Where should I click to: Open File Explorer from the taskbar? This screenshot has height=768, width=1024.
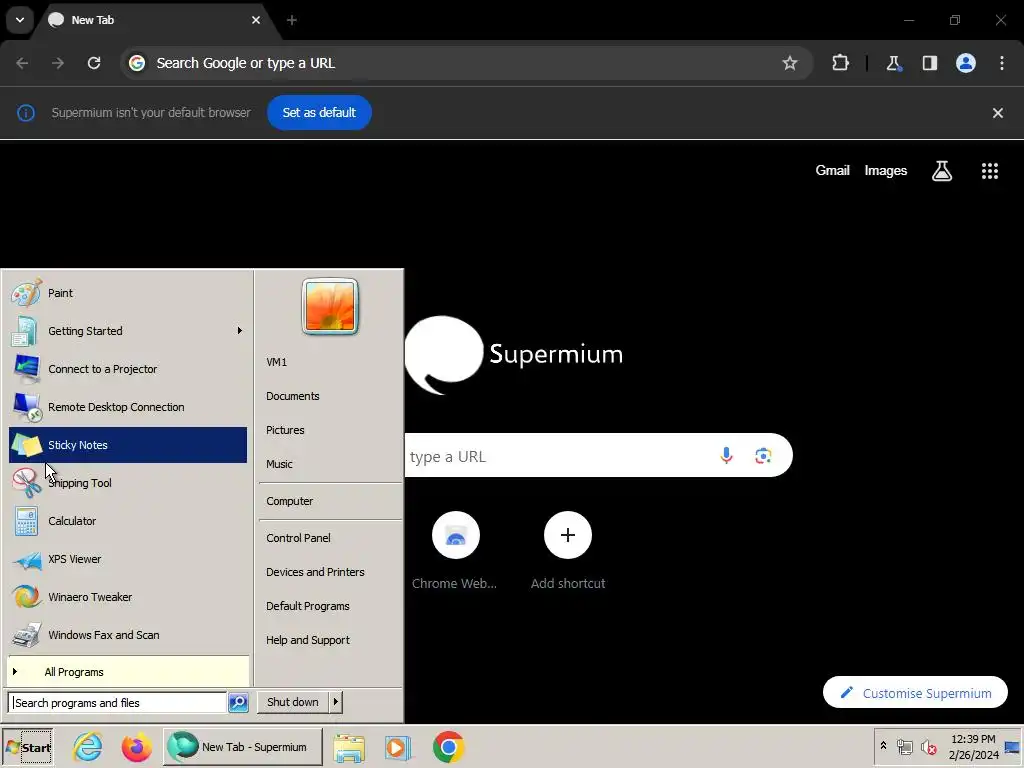pos(349,747)
